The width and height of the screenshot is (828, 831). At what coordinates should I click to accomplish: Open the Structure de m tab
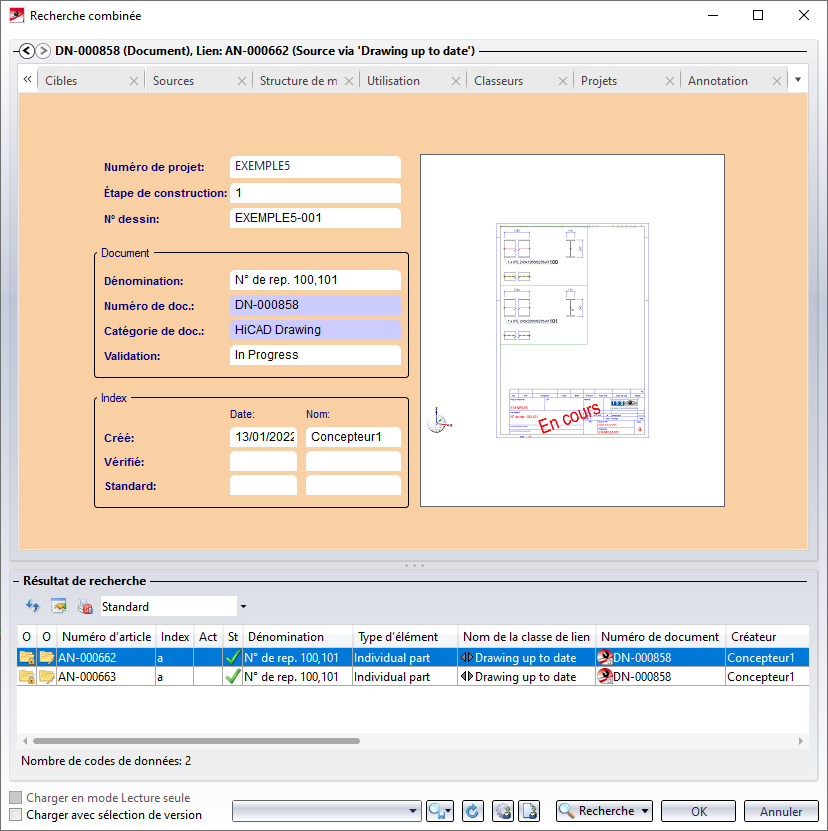point(298,81)
